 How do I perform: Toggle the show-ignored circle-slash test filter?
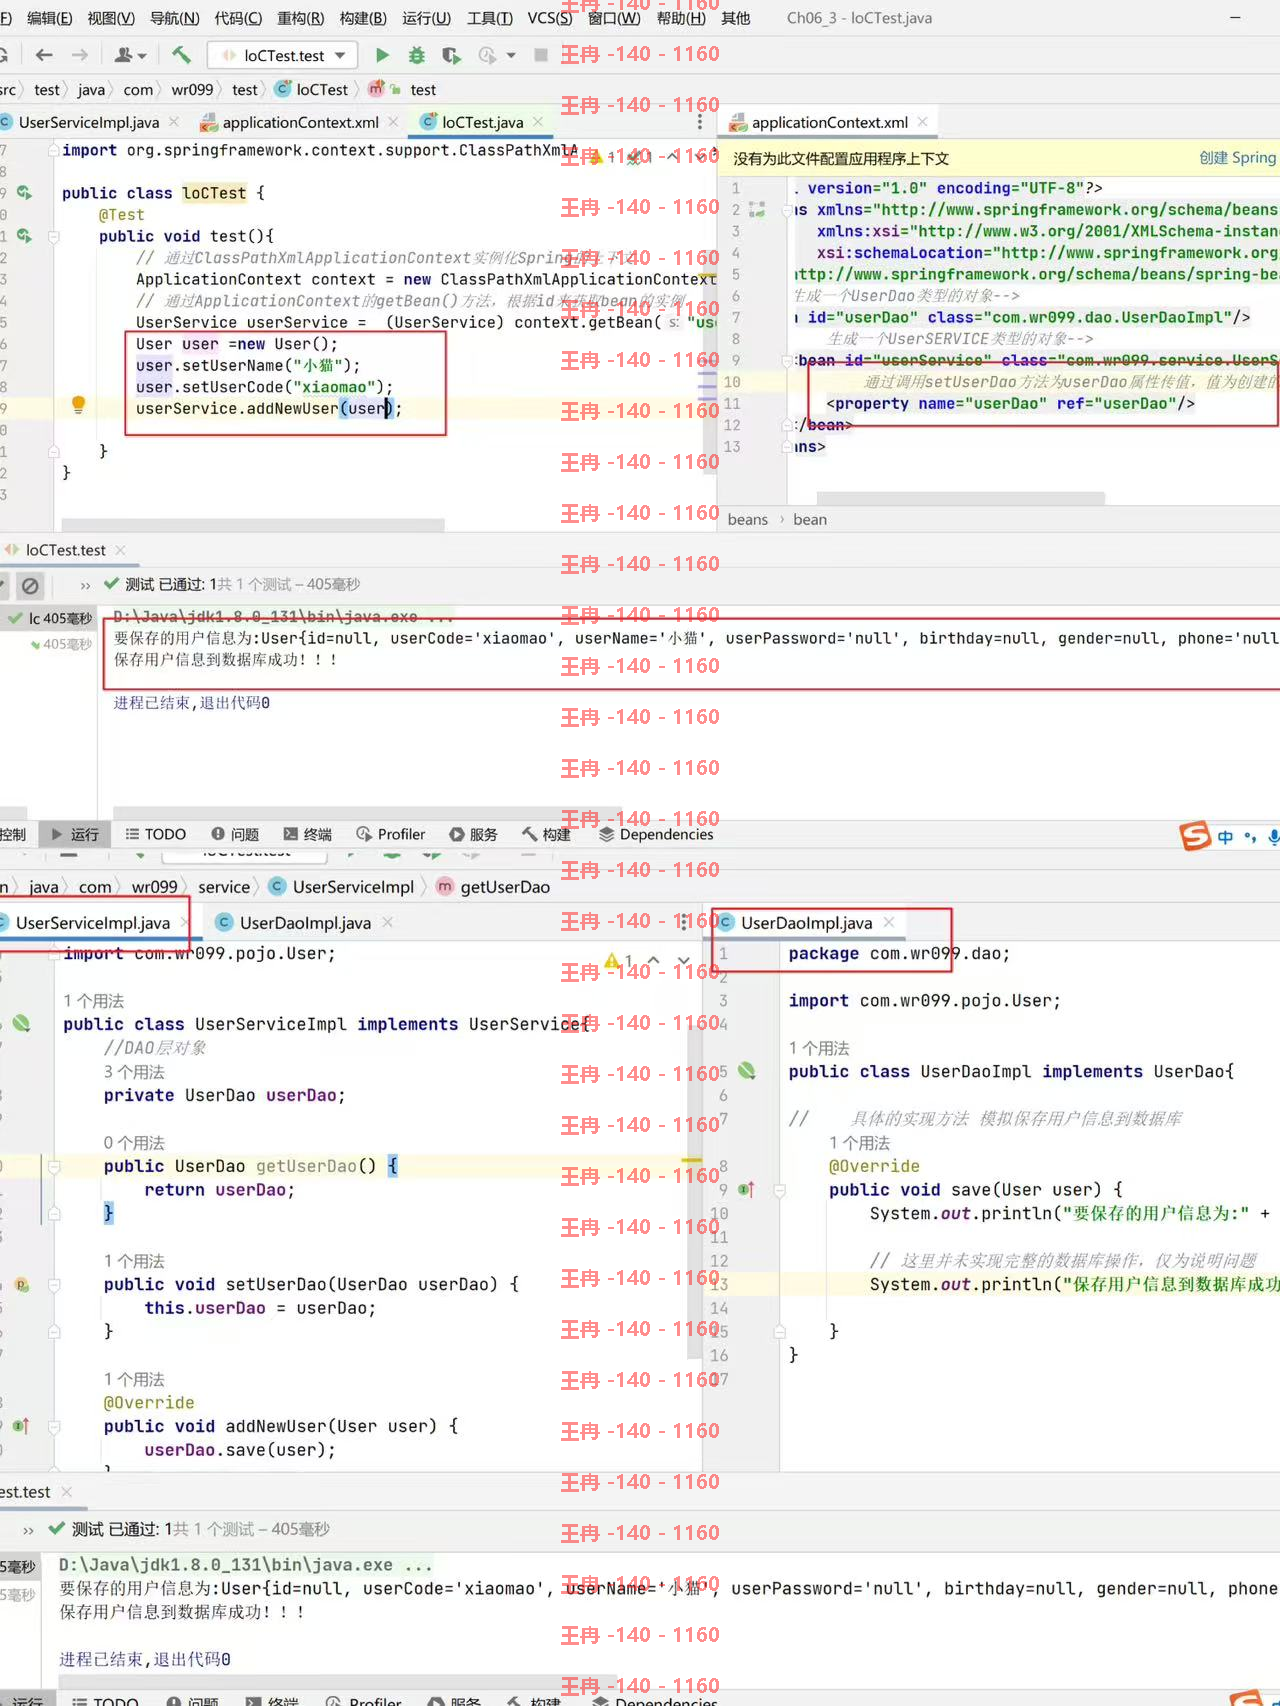pyautogui.click(x=31, y=585)
